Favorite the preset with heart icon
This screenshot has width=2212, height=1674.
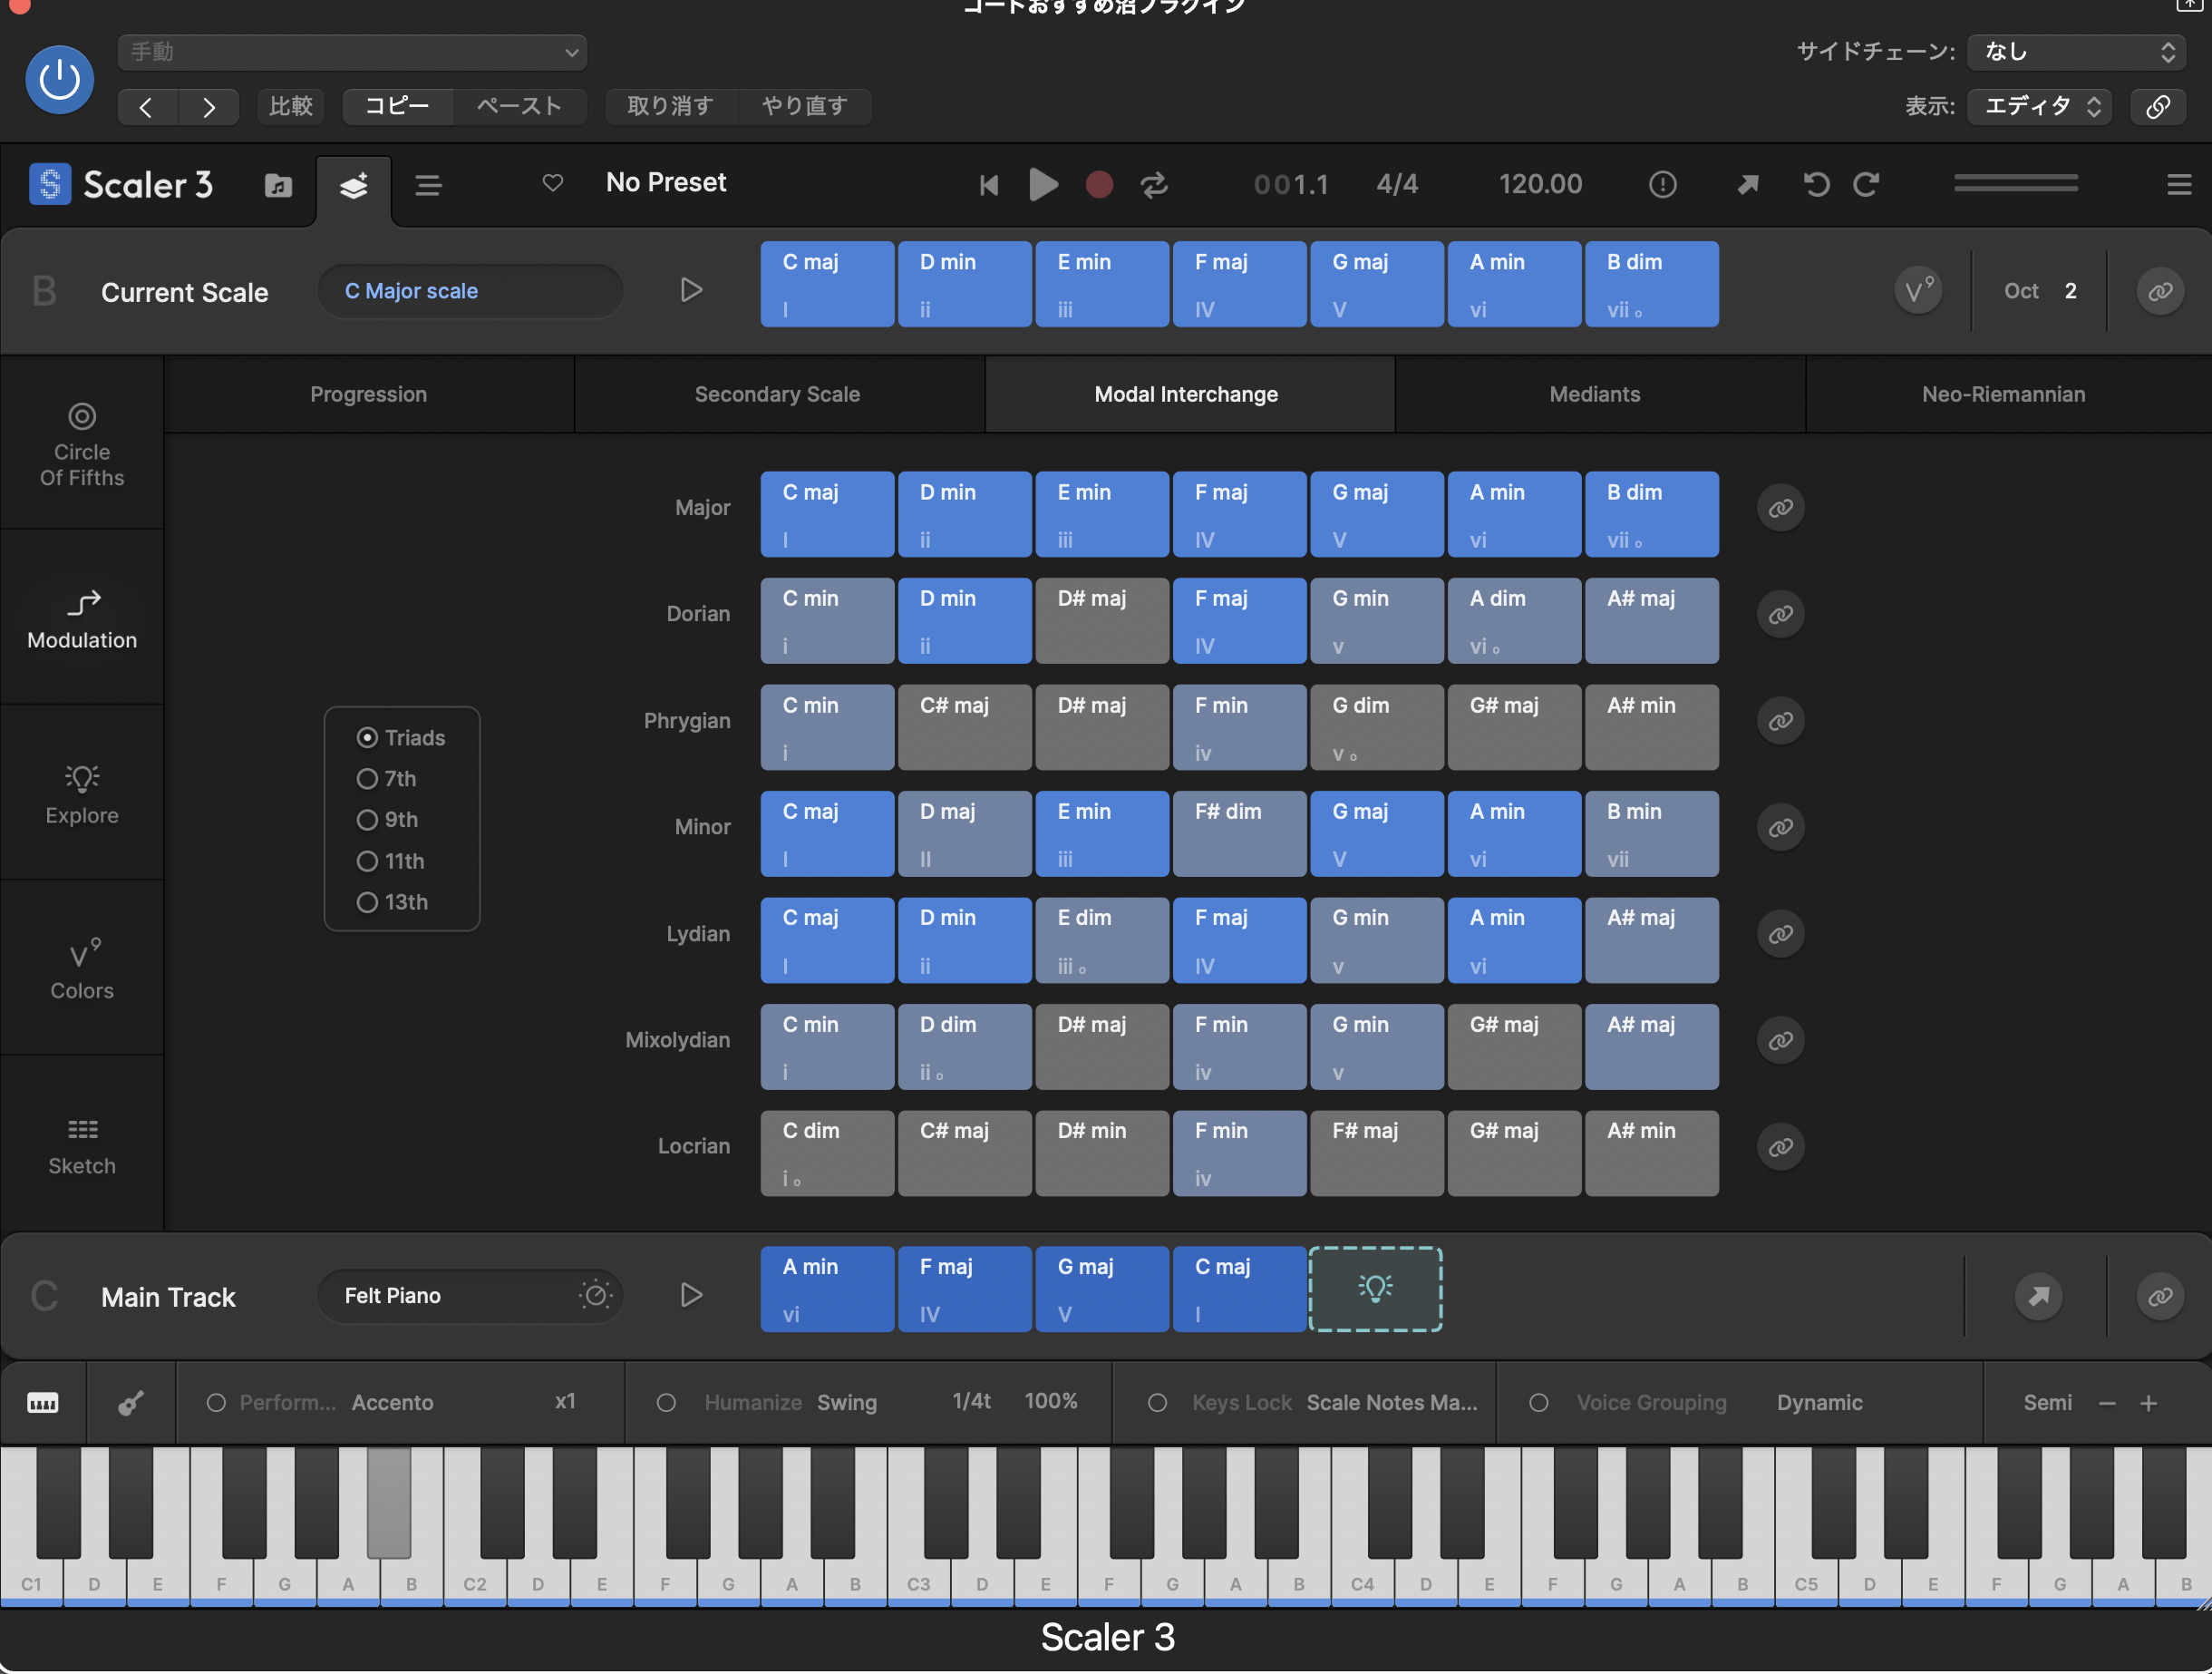click(x=552, y=183)
